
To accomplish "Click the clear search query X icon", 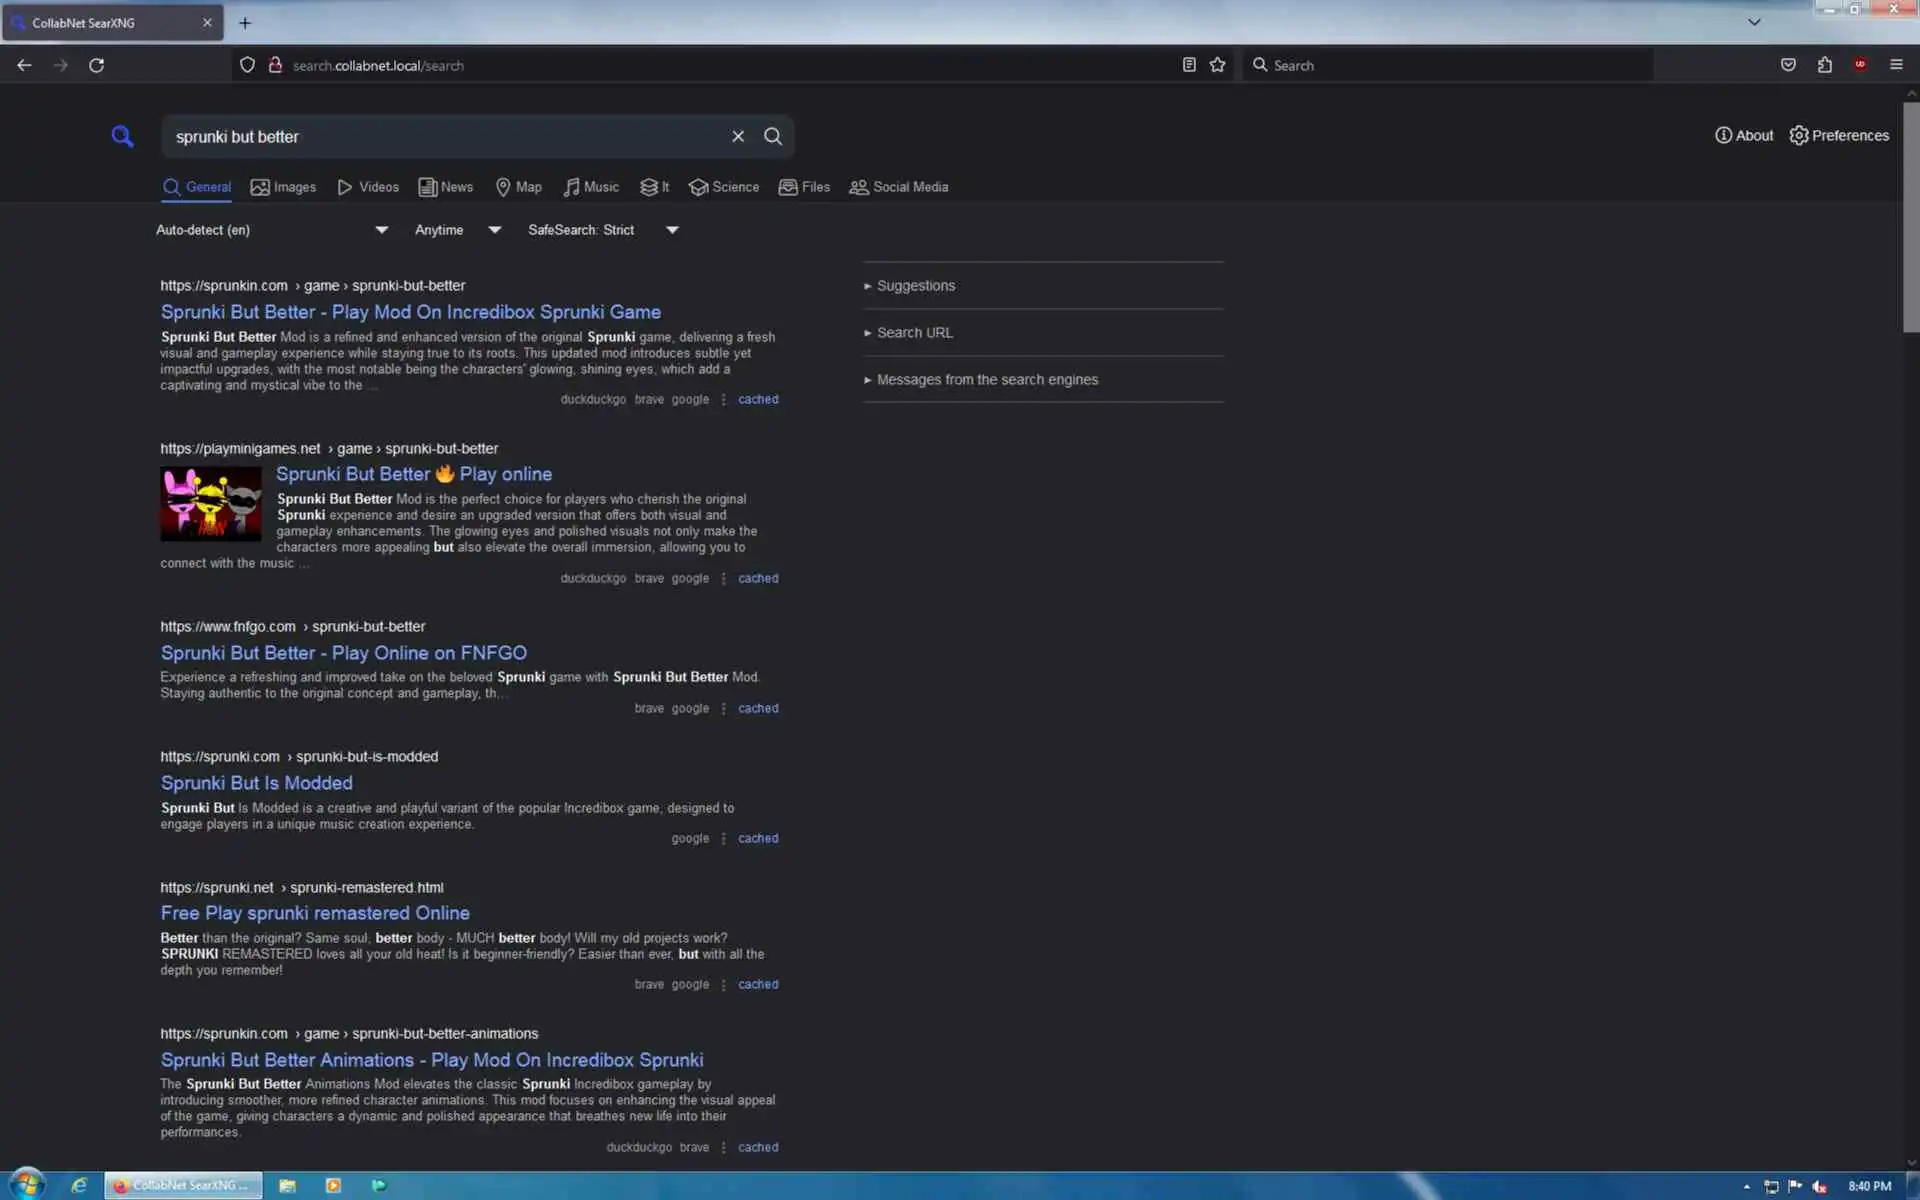I will [x=738, y=136].
